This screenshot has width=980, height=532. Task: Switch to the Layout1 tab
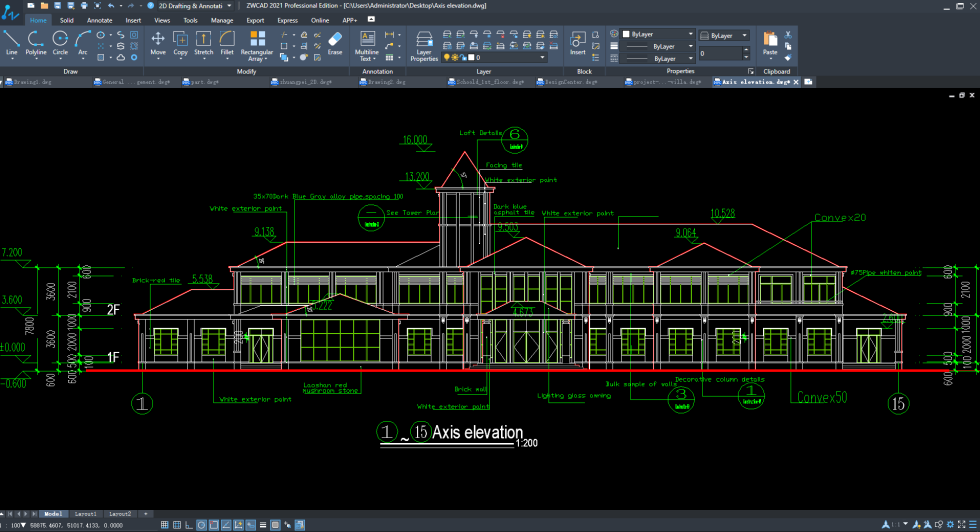click(84, 513)
